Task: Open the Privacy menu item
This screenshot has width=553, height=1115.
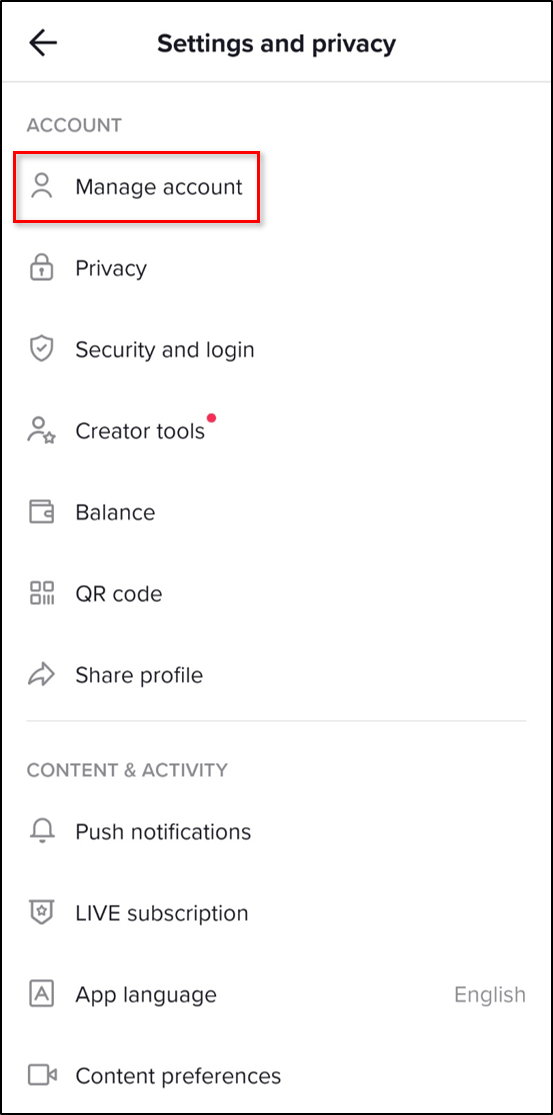Action: pyautogui.click(x=276, y=268)
